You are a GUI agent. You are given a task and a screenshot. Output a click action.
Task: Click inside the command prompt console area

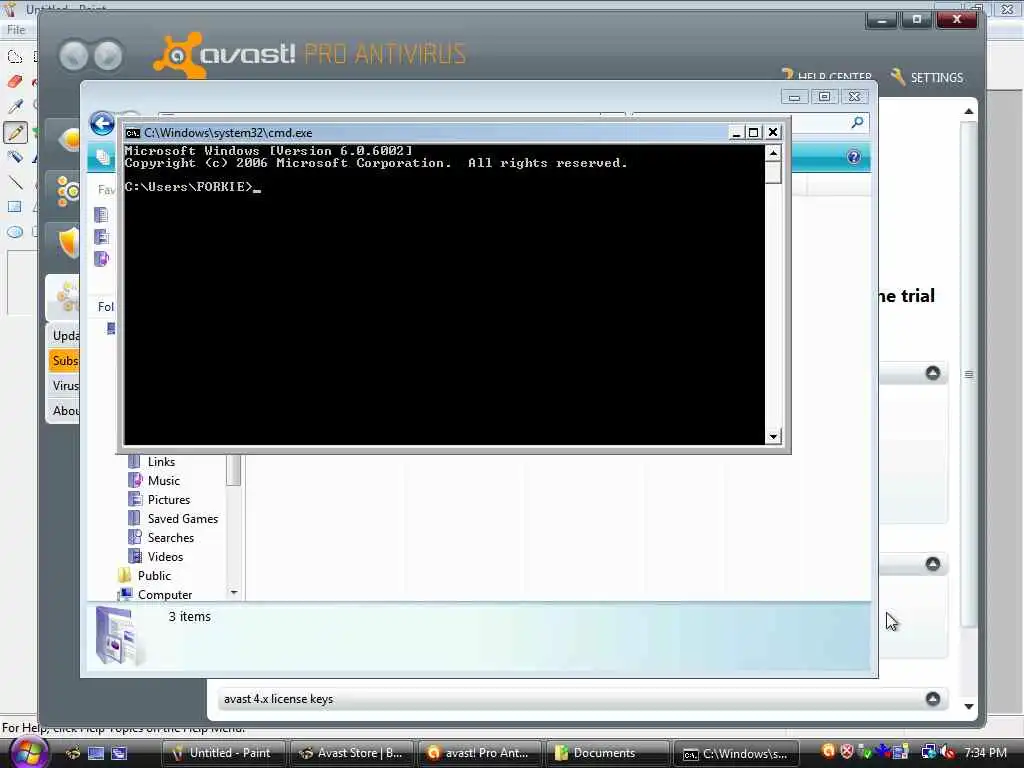[x=444, y=294]
